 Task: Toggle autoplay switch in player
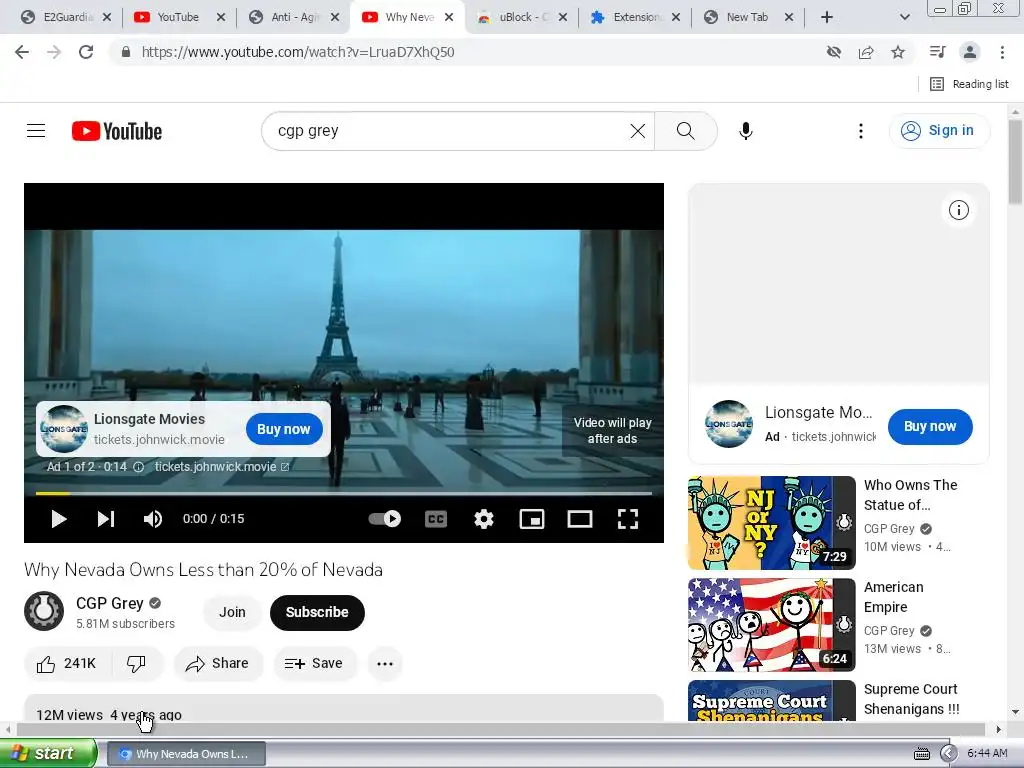tap(385, 519)
